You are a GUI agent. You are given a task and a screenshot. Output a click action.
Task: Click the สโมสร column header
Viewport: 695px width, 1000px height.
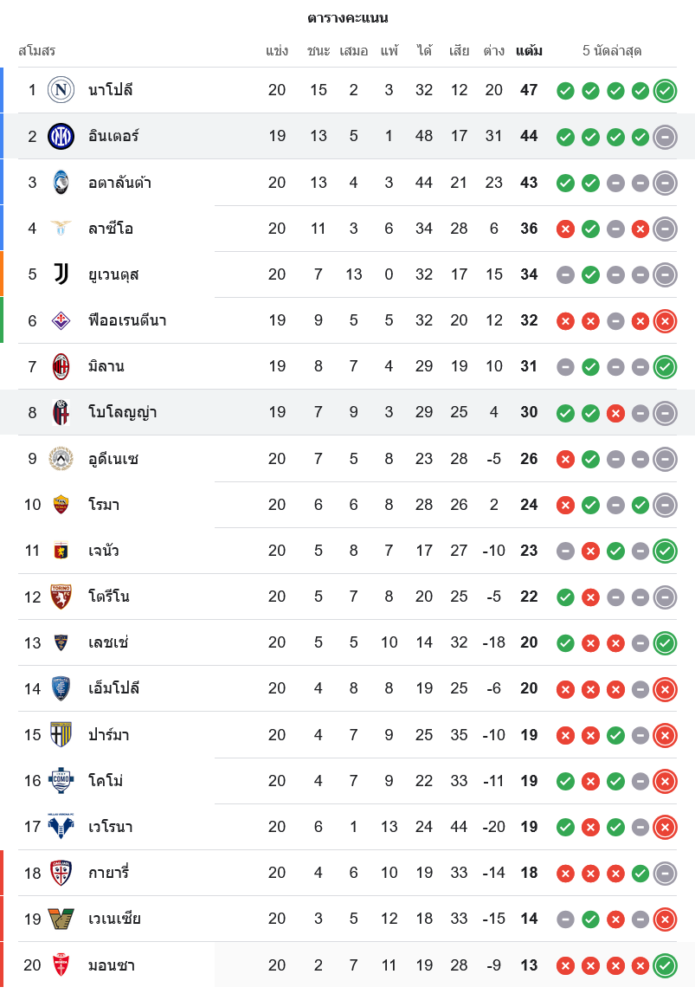pyautogui.click(x=37, y=50)
